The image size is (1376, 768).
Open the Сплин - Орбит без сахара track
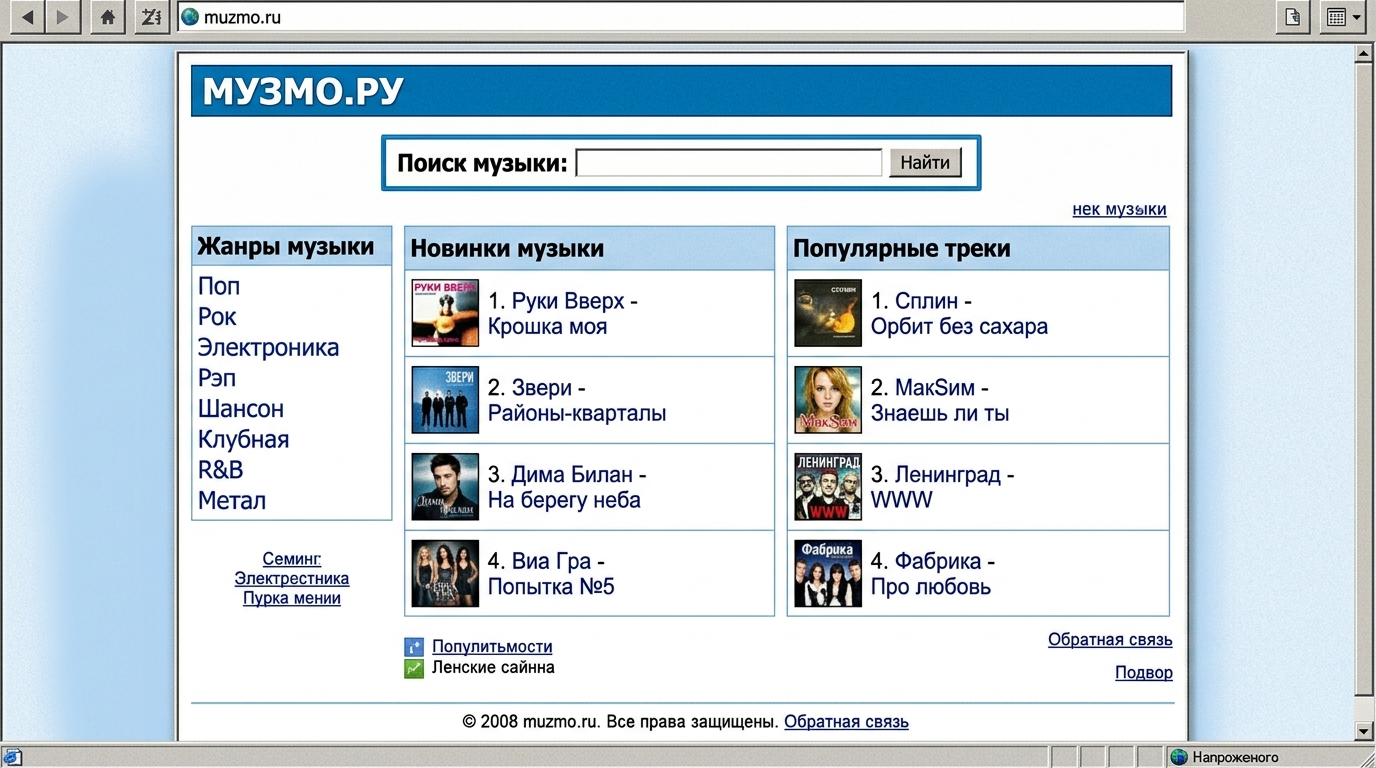pyautogui.click(x=959, y=314)
